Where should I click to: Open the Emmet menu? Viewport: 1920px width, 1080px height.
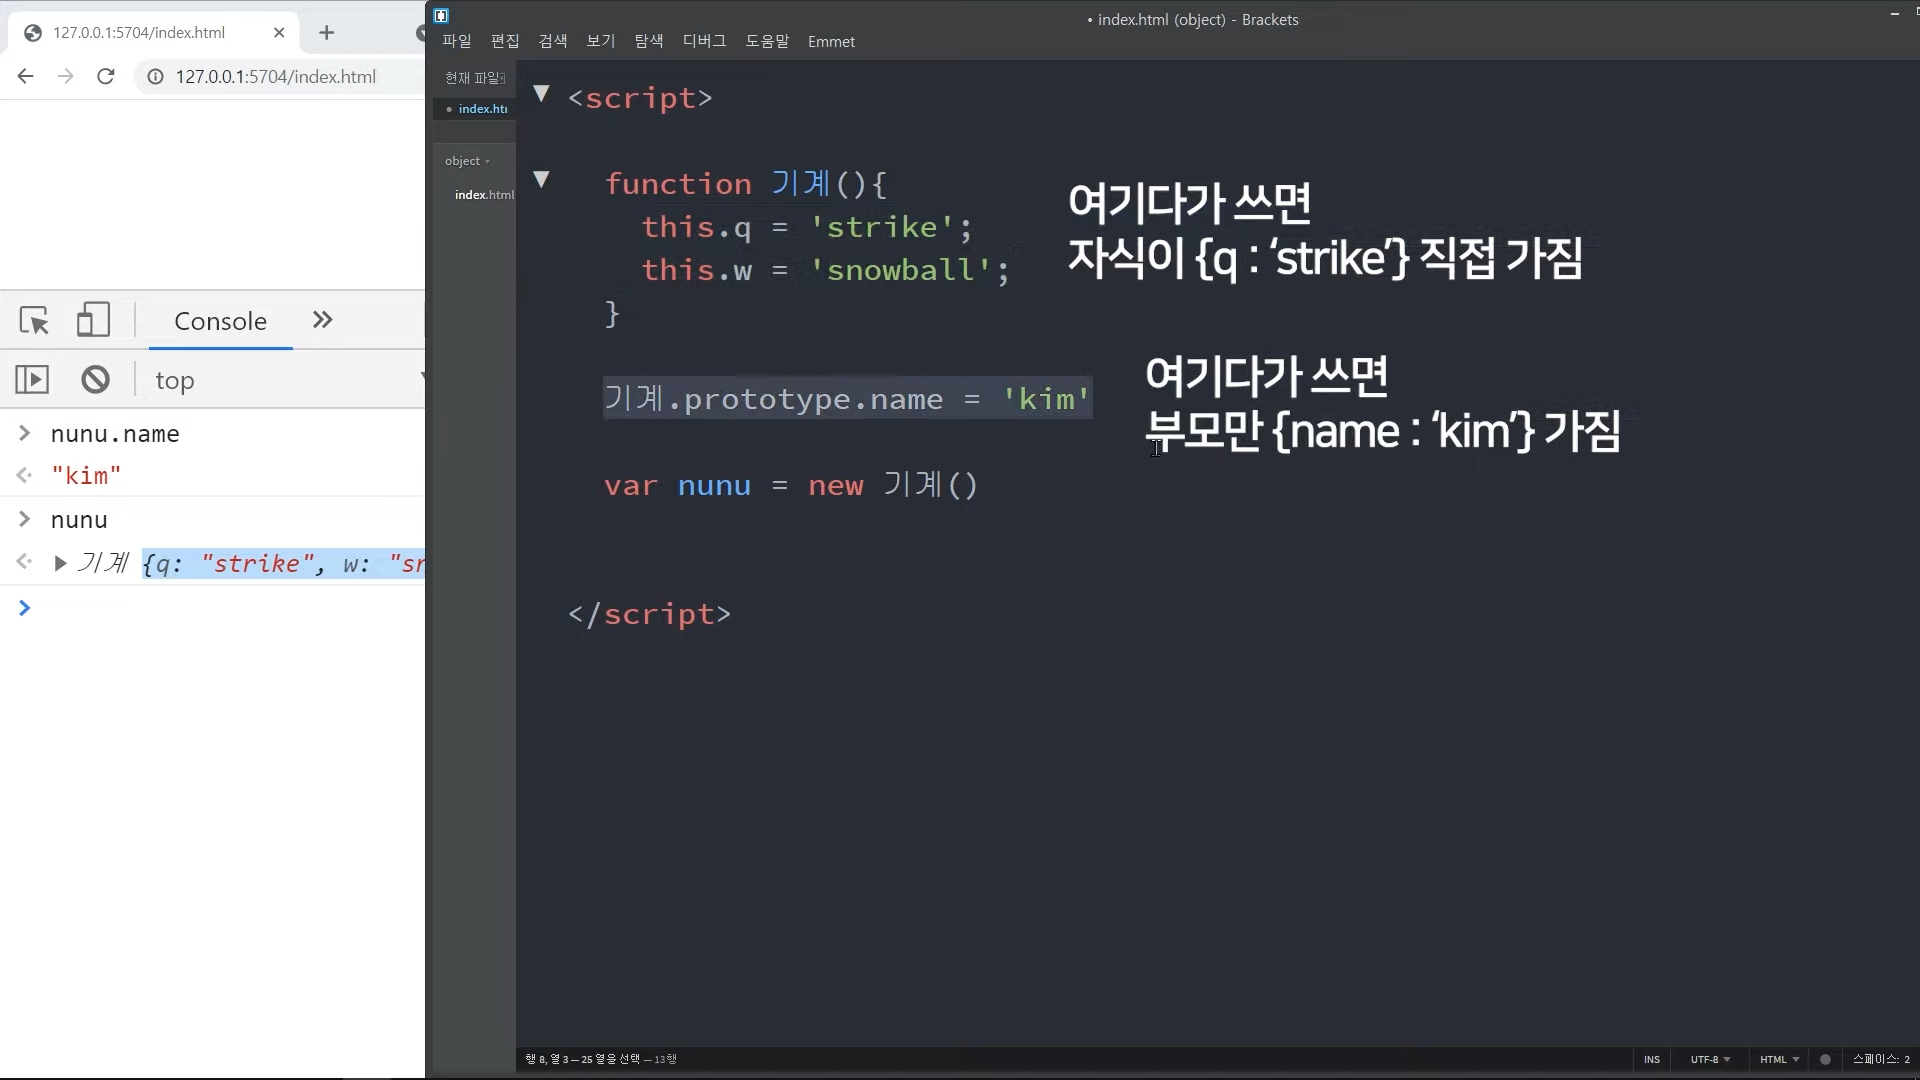[831, 41]
